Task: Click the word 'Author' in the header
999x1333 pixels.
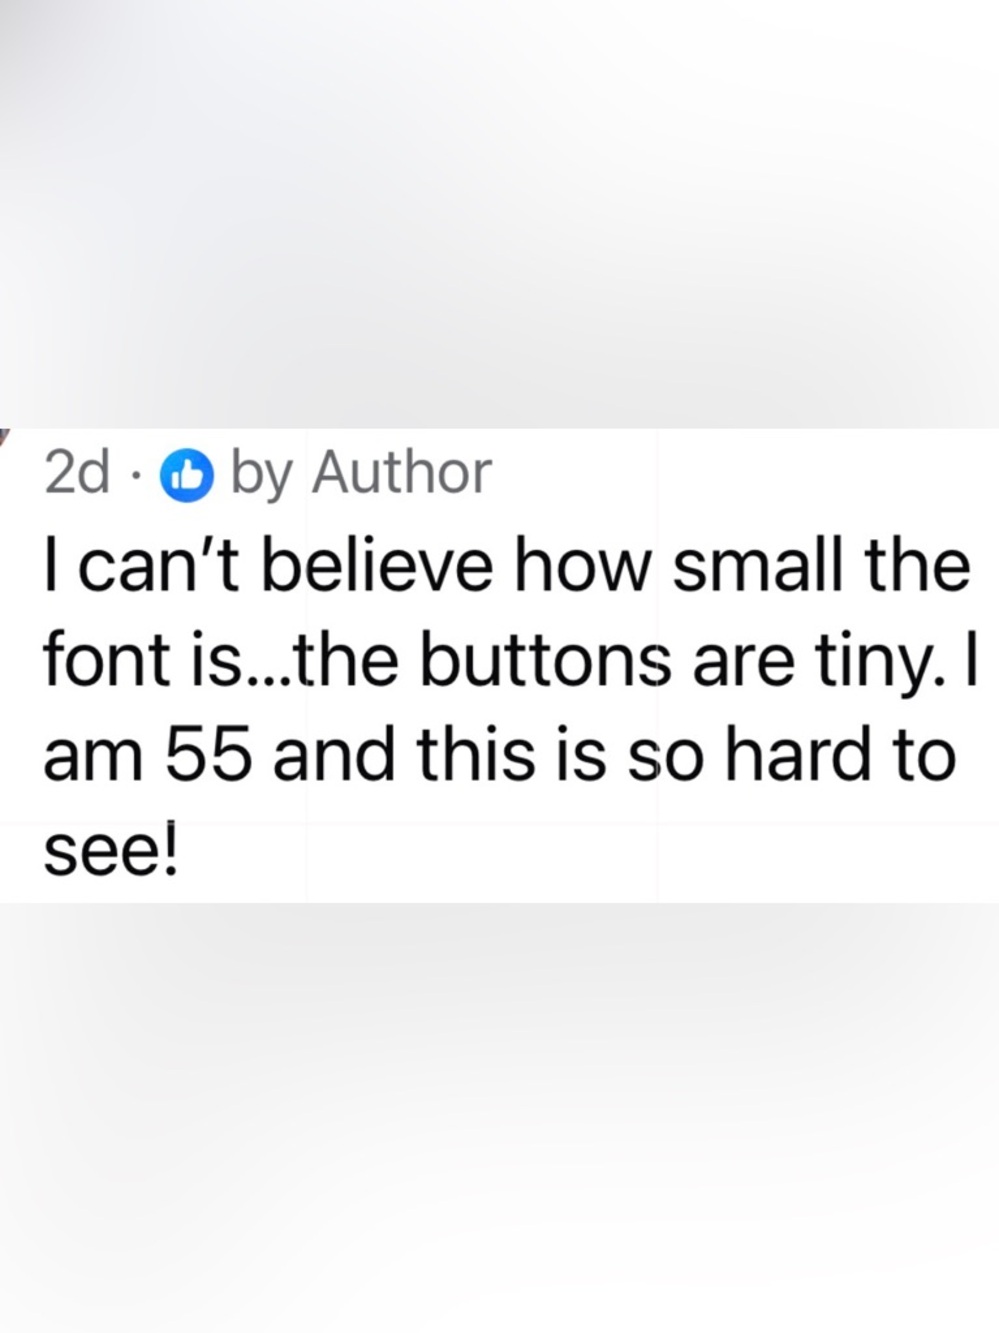Action: 401,473
